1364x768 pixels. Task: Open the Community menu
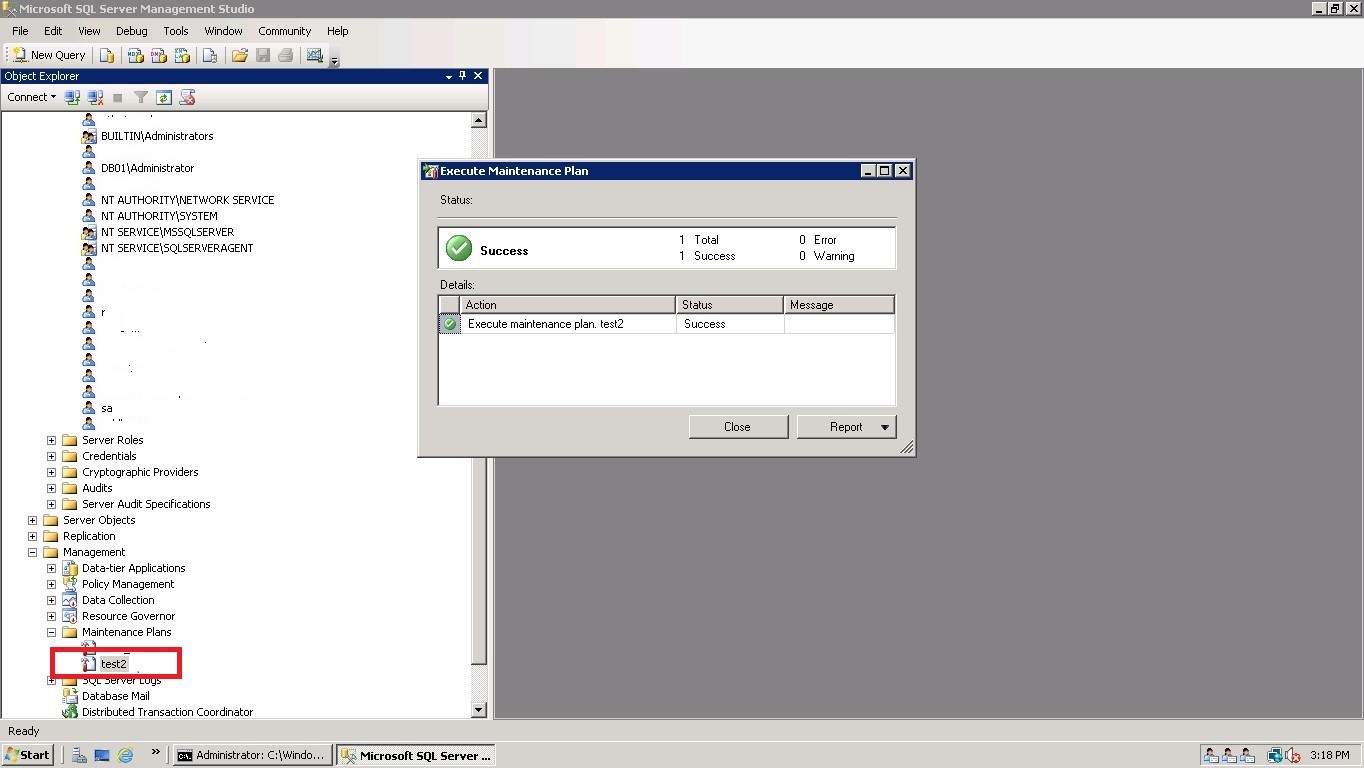tap(285, 31)
